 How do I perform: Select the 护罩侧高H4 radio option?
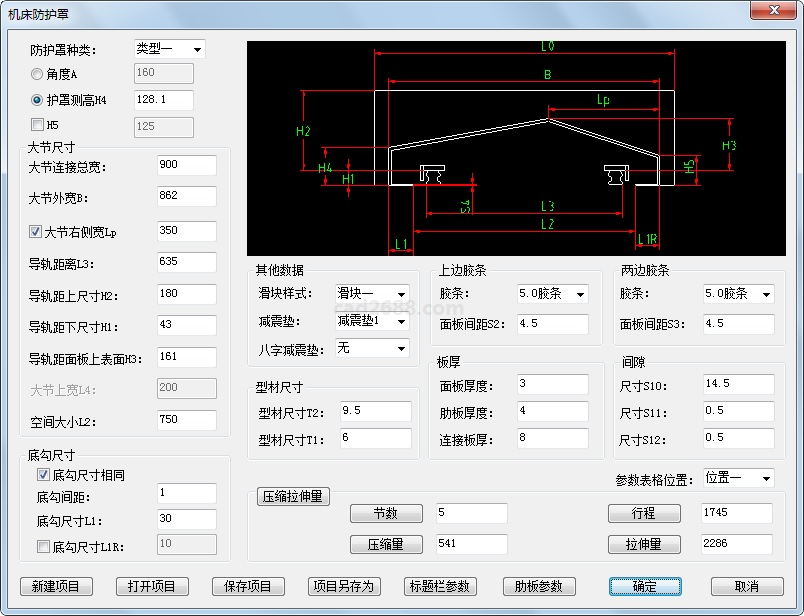click(37, 100)
